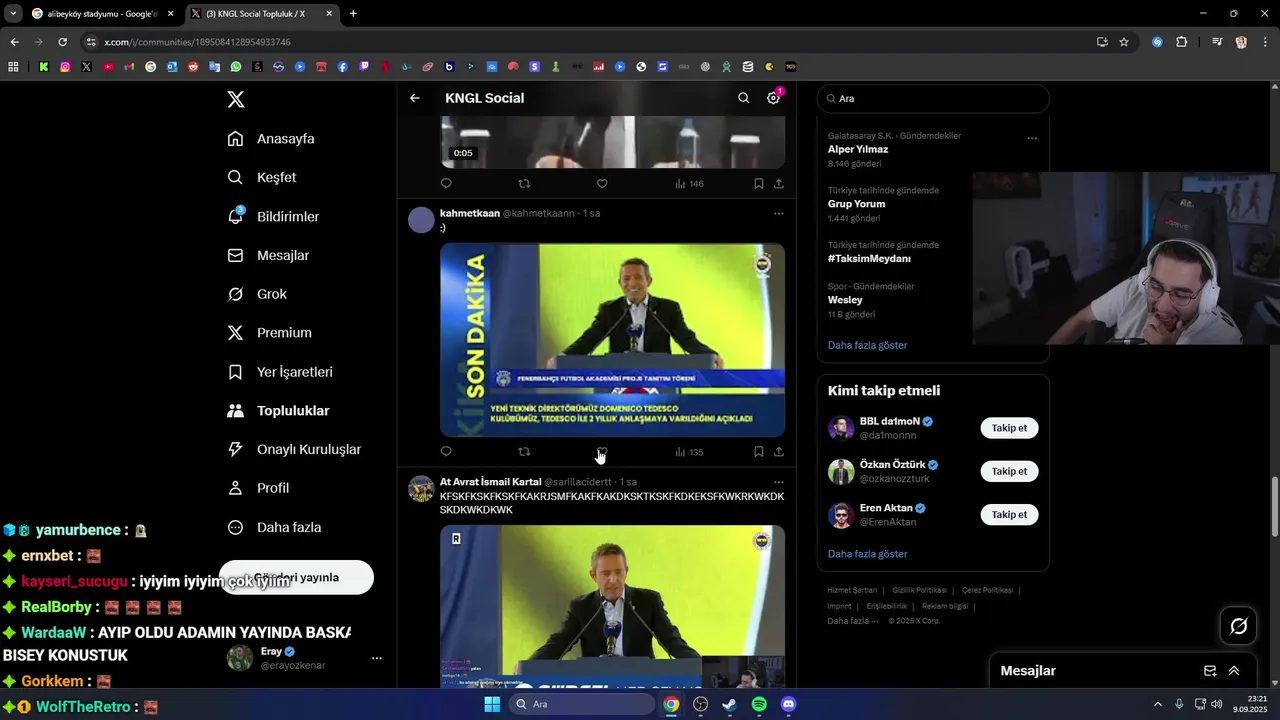The width and height of the screenshot is (1280, 720).
Task: Open more options for Alper Yılmaz trend
Action: (1032, 138)
